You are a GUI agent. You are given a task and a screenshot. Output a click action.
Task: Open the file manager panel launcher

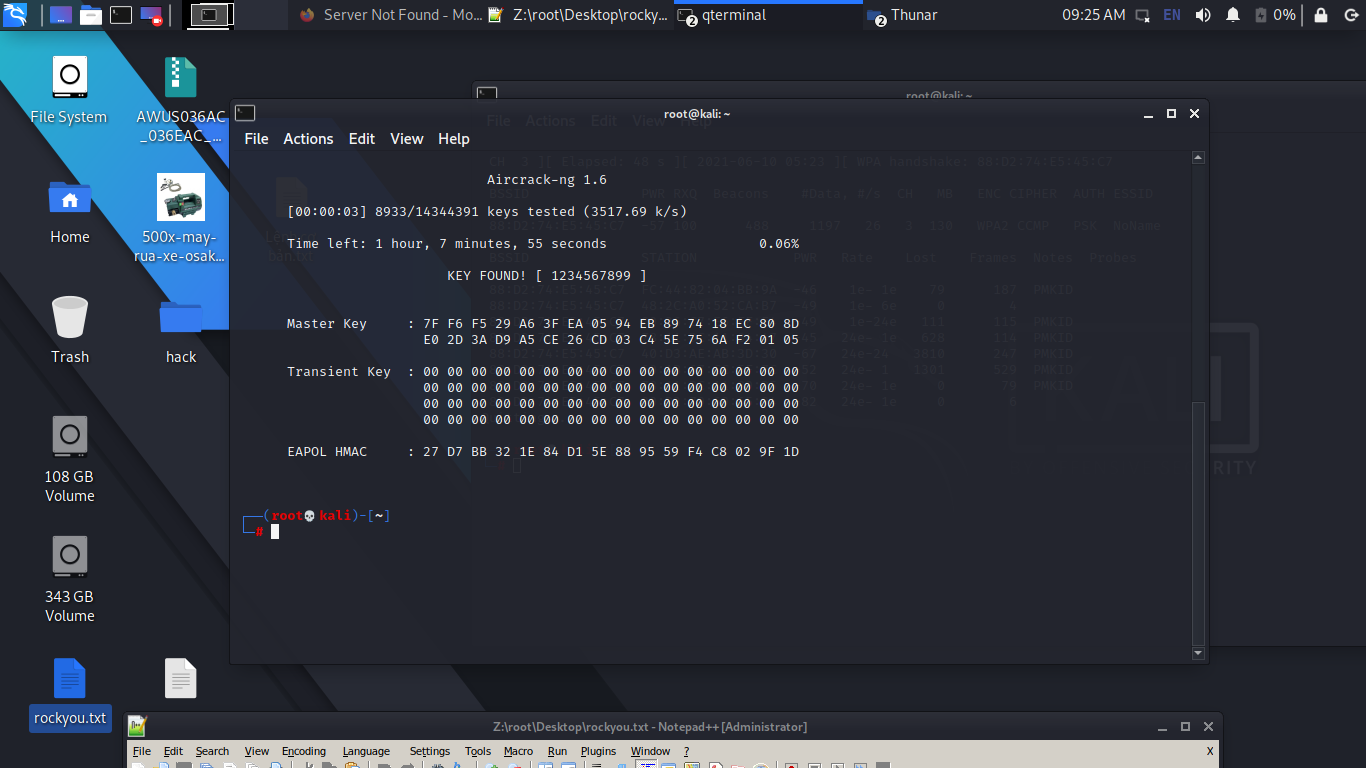pos(91,15)
